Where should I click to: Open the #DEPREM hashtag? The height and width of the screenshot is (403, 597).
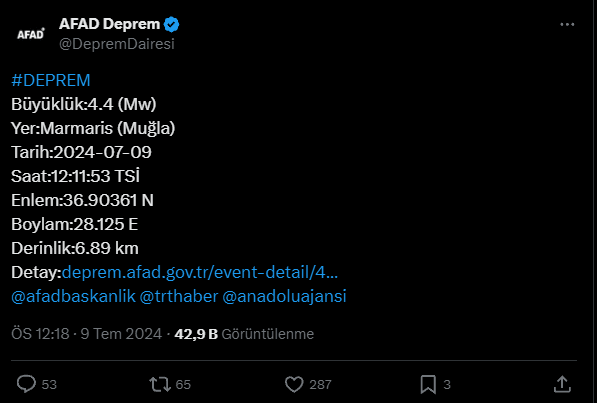51,80
